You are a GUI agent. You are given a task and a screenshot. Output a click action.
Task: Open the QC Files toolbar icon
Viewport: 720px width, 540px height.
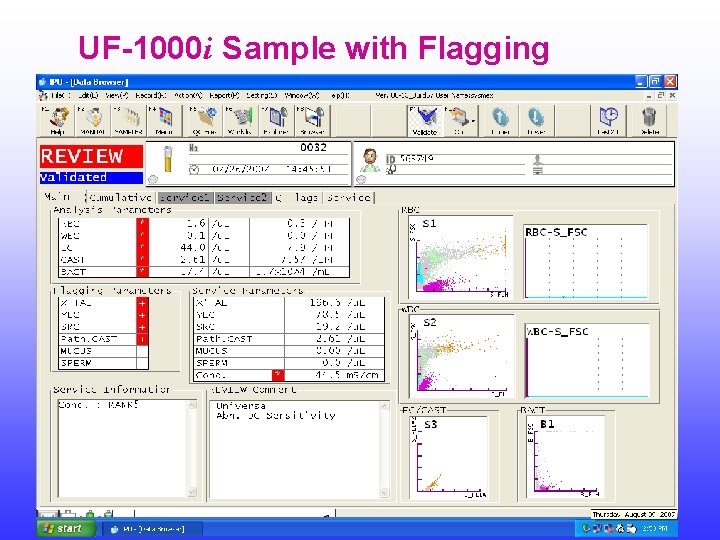(x=205, y=120)
